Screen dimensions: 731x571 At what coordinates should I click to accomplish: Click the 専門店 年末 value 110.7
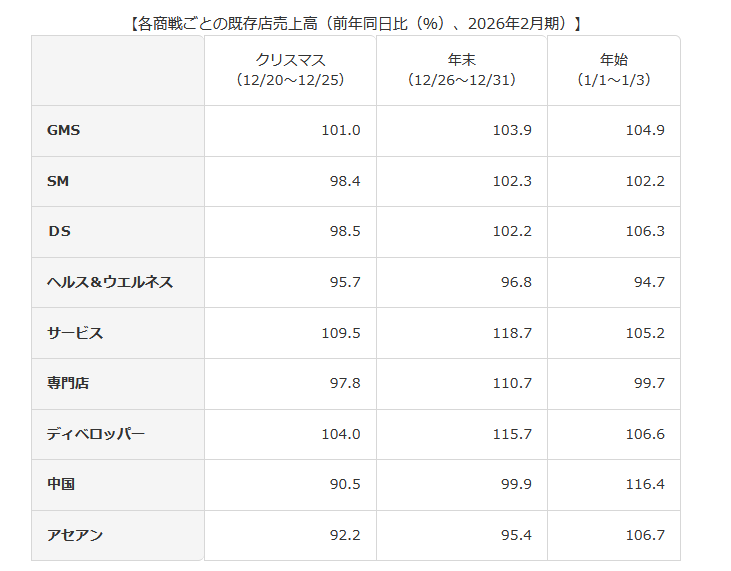(514, 383)
